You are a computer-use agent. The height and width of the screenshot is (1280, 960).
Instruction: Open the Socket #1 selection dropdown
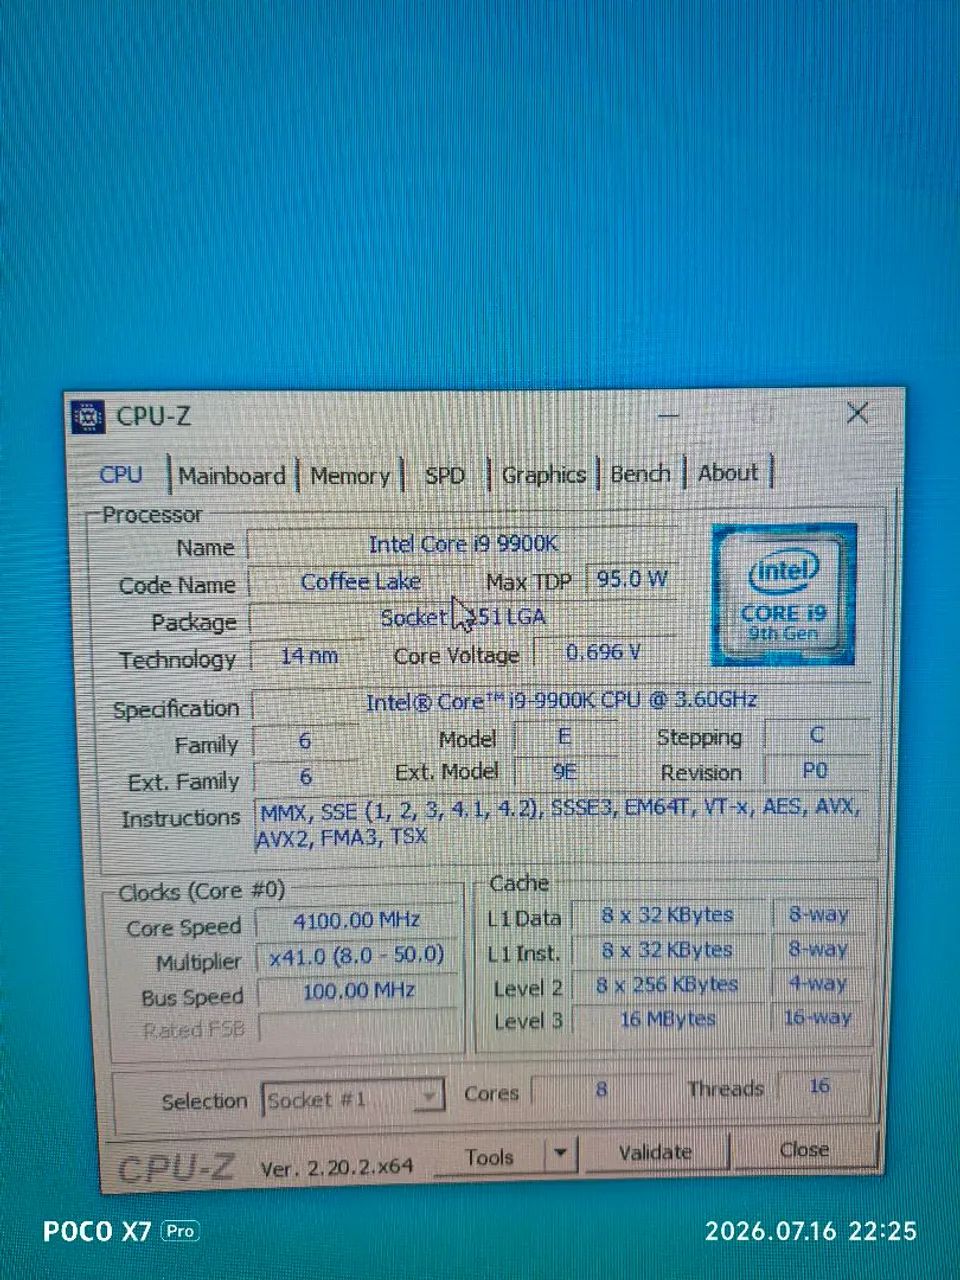click(352, 1099)
